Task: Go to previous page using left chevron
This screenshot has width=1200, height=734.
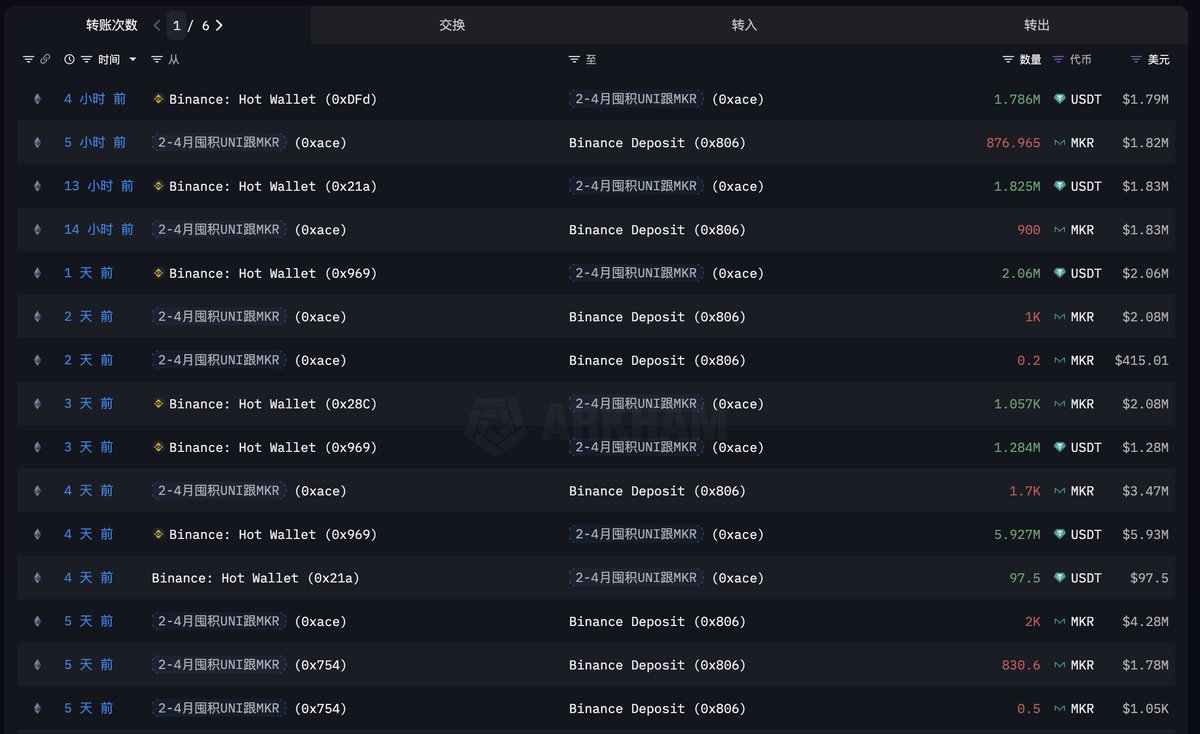Action: [157, 25]
